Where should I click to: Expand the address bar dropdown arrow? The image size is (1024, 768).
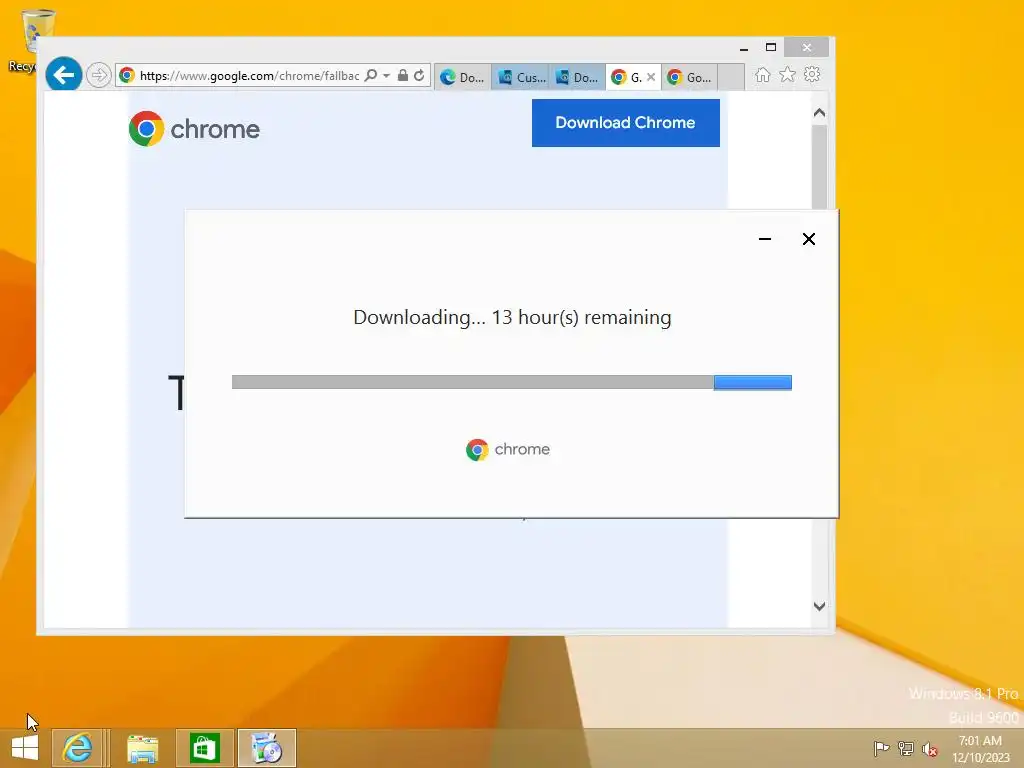[x=387, y=76]
